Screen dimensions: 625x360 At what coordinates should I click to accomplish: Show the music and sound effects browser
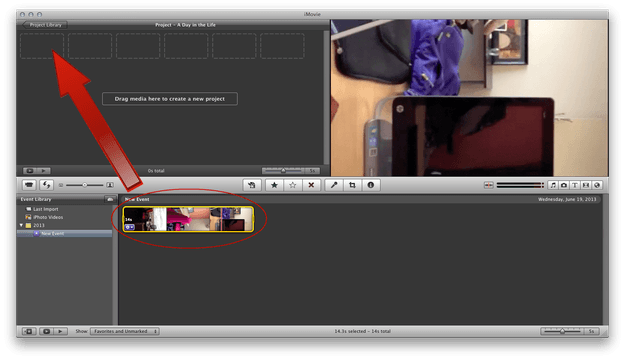point(553,185)
